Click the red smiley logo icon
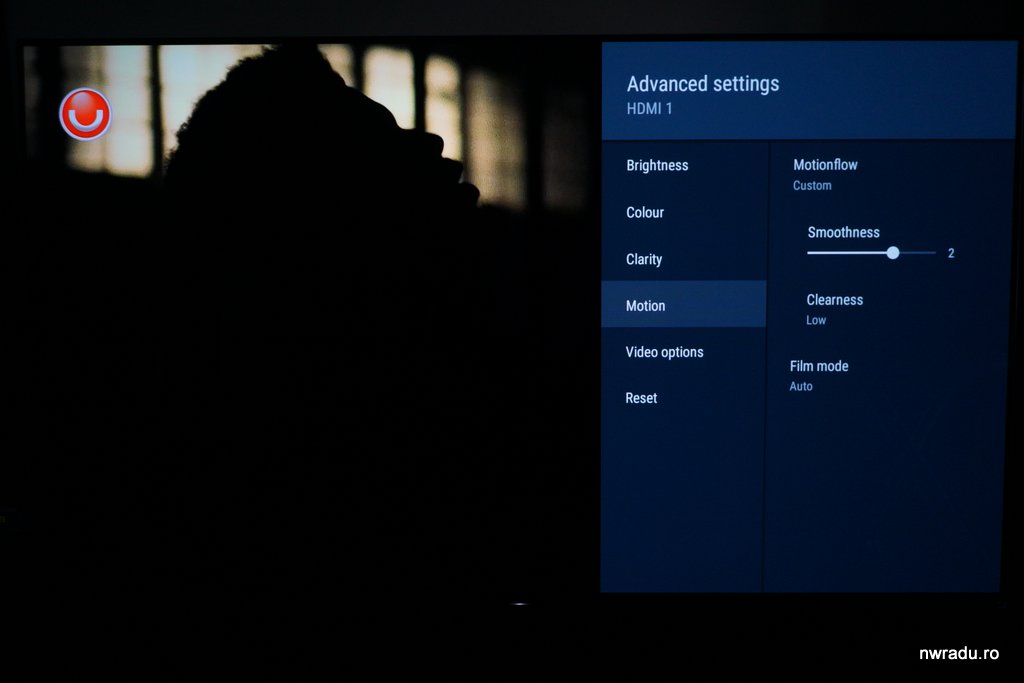 click(x=86, y=114)
